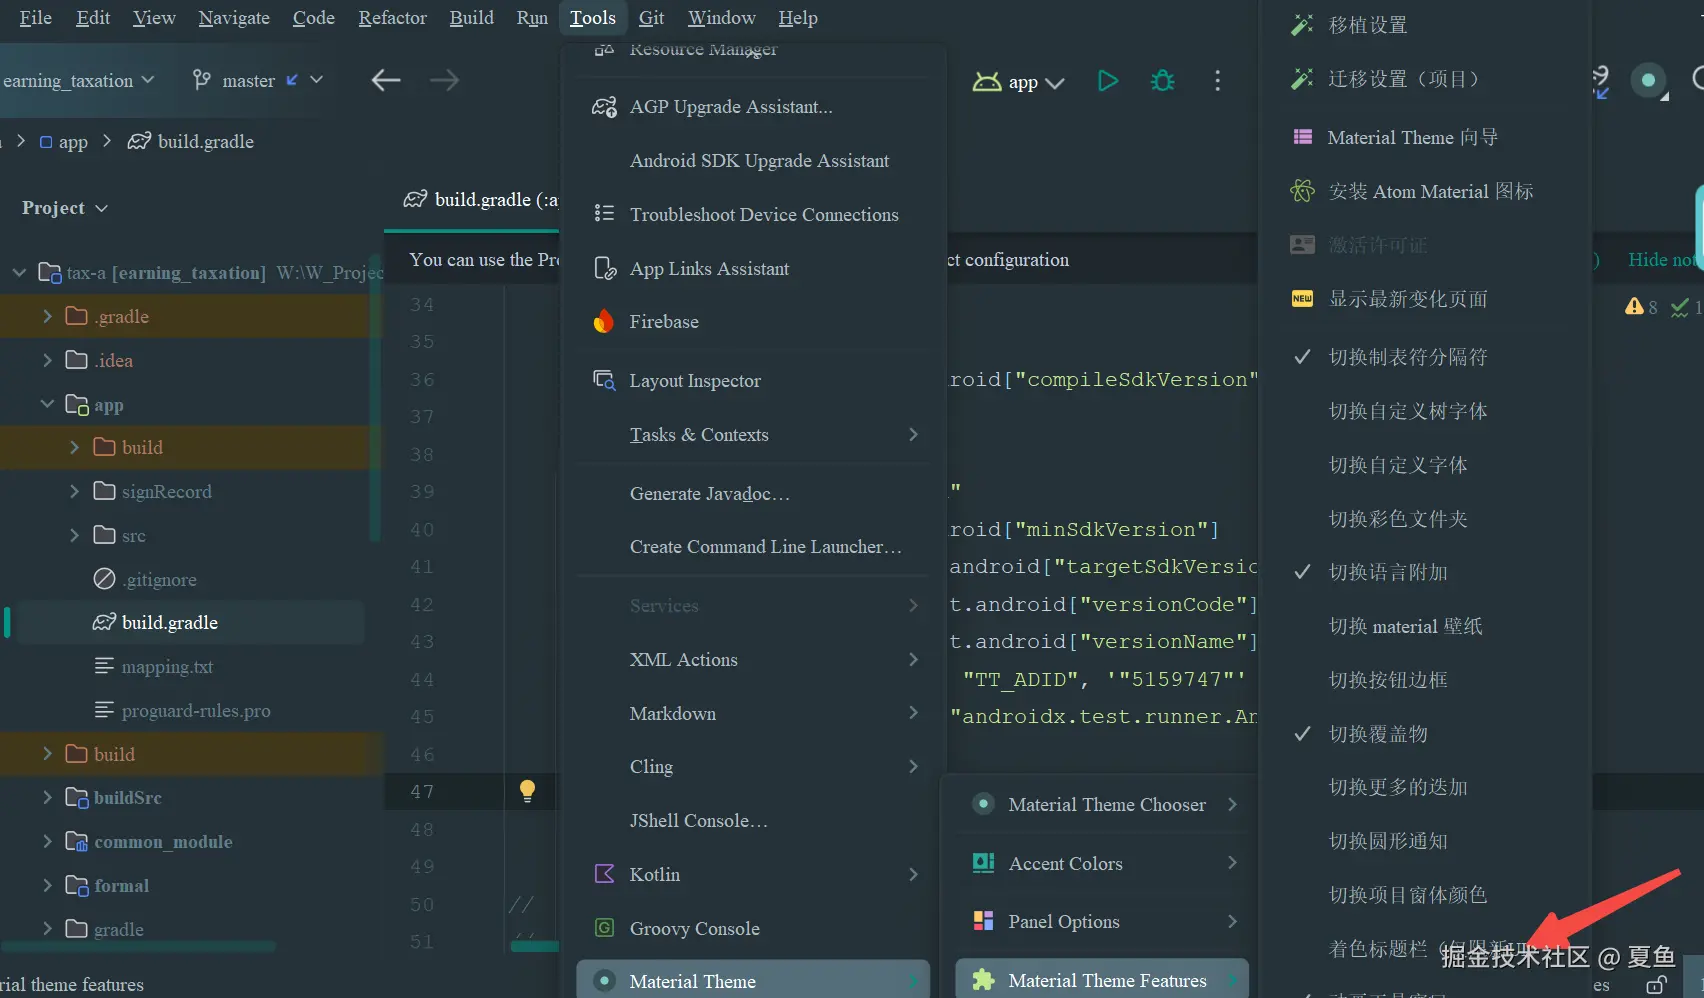Click the Kotlin logo icon

[x=604, y=874]
